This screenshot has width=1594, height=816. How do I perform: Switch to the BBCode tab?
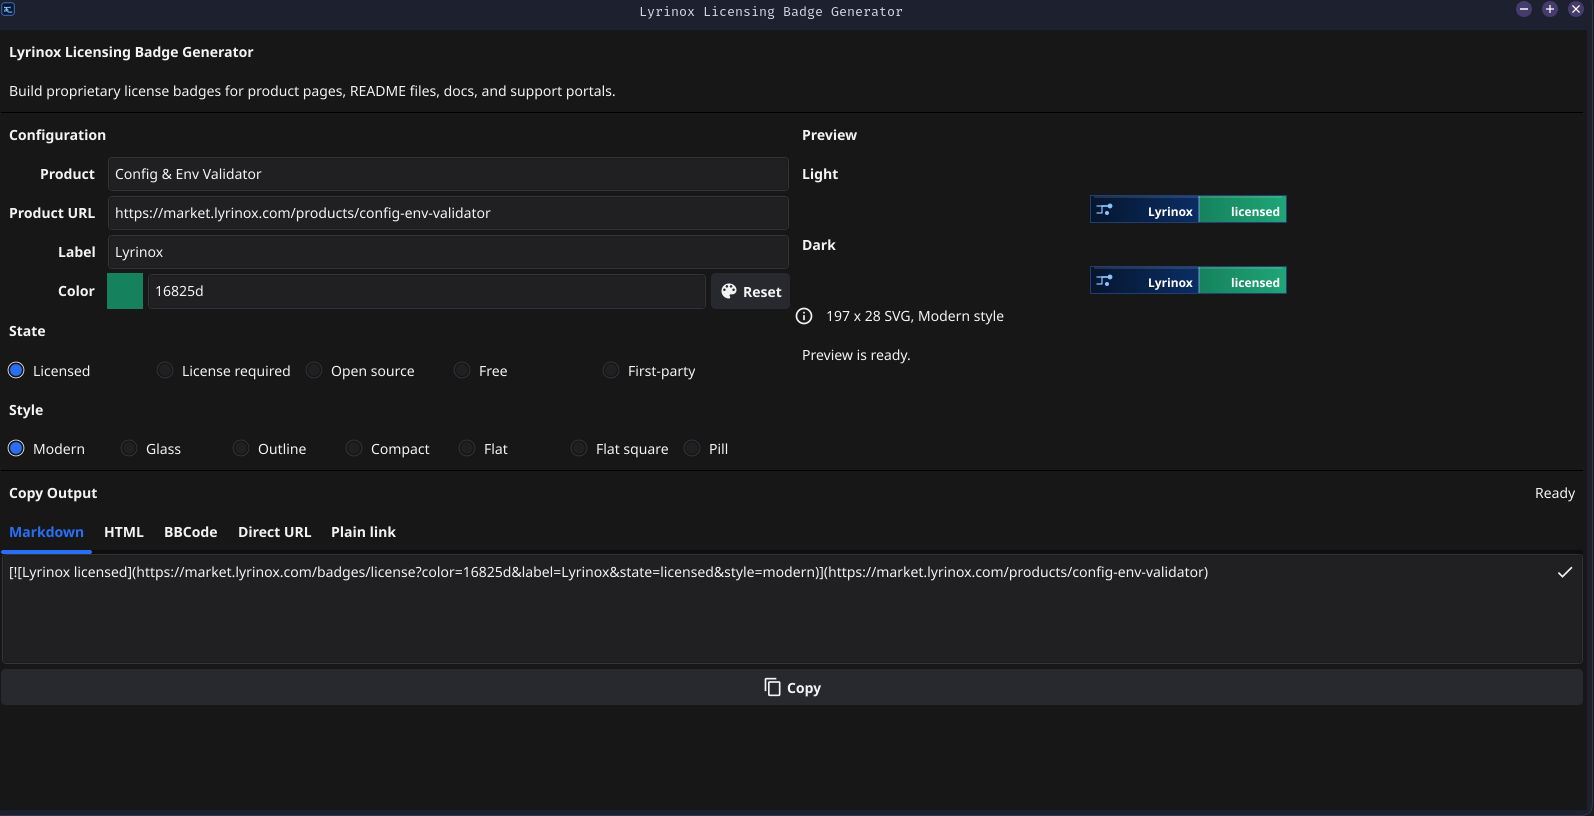coord(191,532)
